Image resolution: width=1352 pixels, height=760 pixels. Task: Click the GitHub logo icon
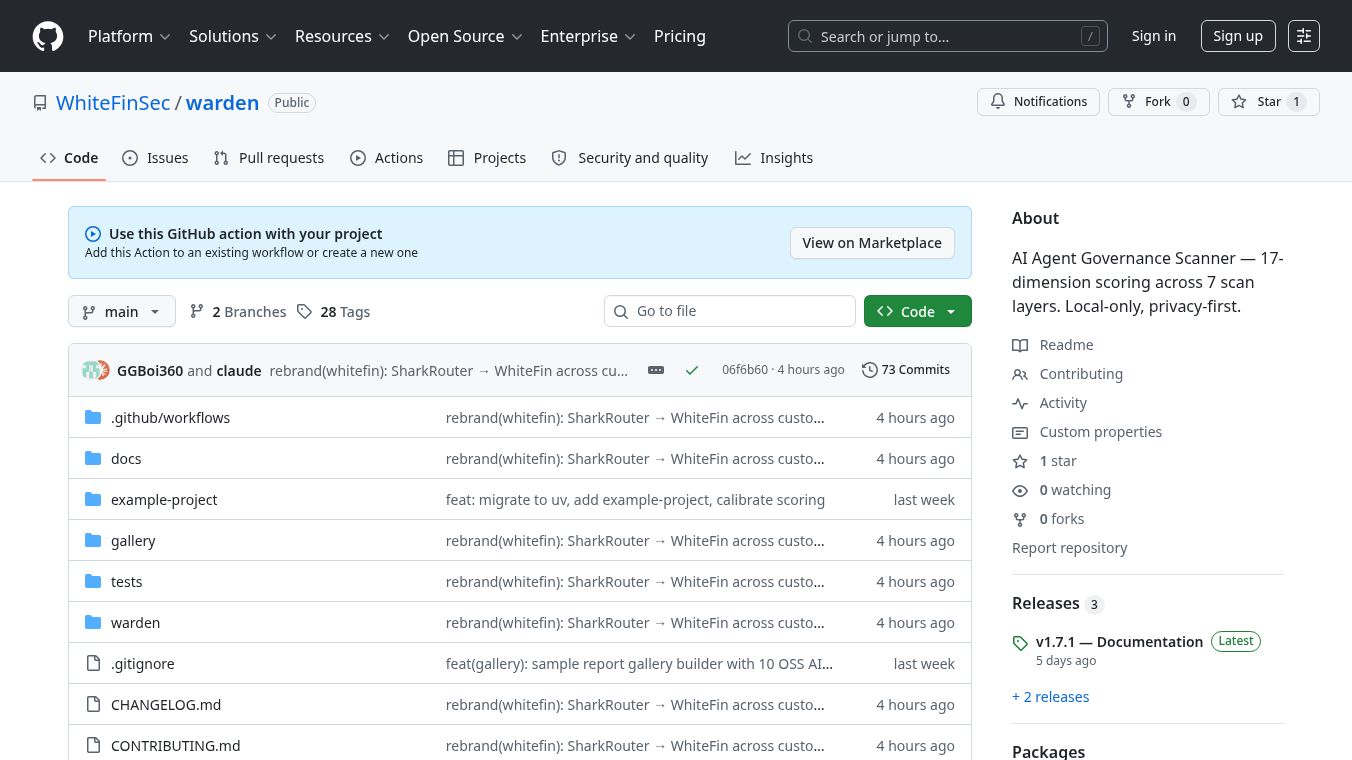48,37
